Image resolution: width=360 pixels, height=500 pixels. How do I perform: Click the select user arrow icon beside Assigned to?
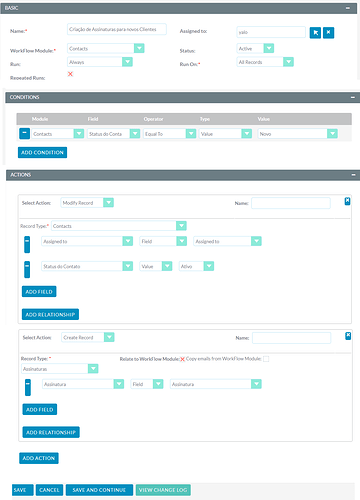click(315, 33)
